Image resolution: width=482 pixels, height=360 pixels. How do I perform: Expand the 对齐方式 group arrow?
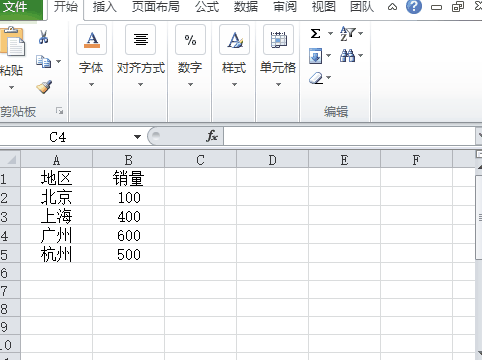(141, 85)
